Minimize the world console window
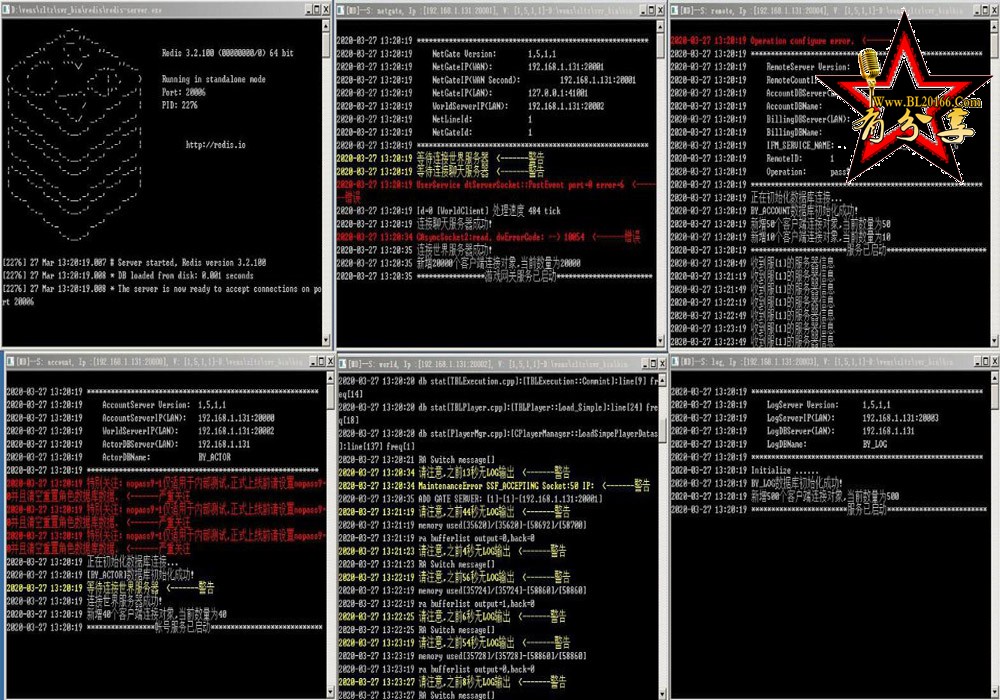Screen dimensions: 1000x700 645,363
